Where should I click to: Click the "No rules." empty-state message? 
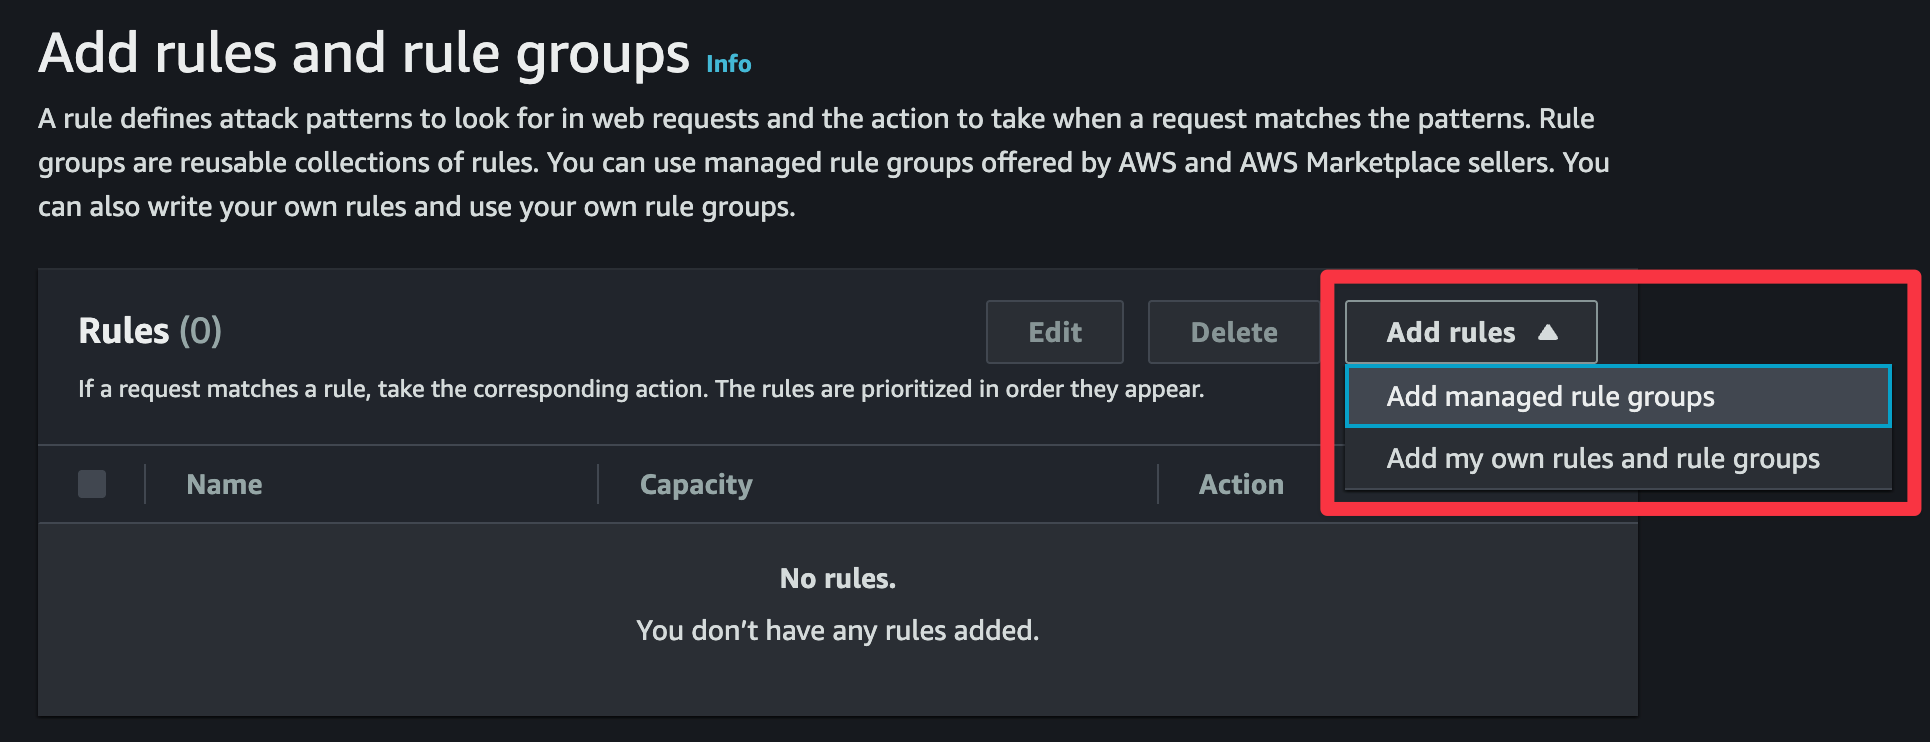tap(838, 578)
